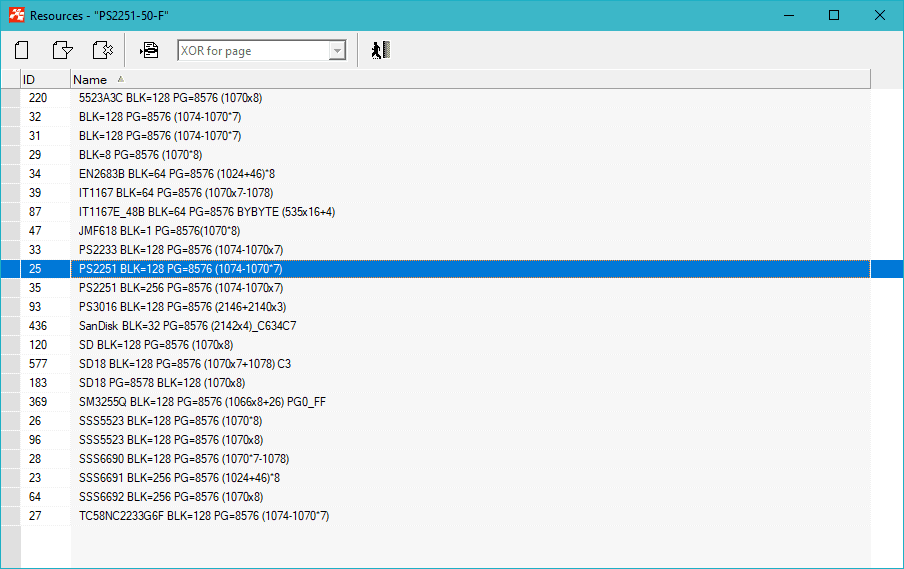Click the row header selector beside ID 220

click(10, 98)
